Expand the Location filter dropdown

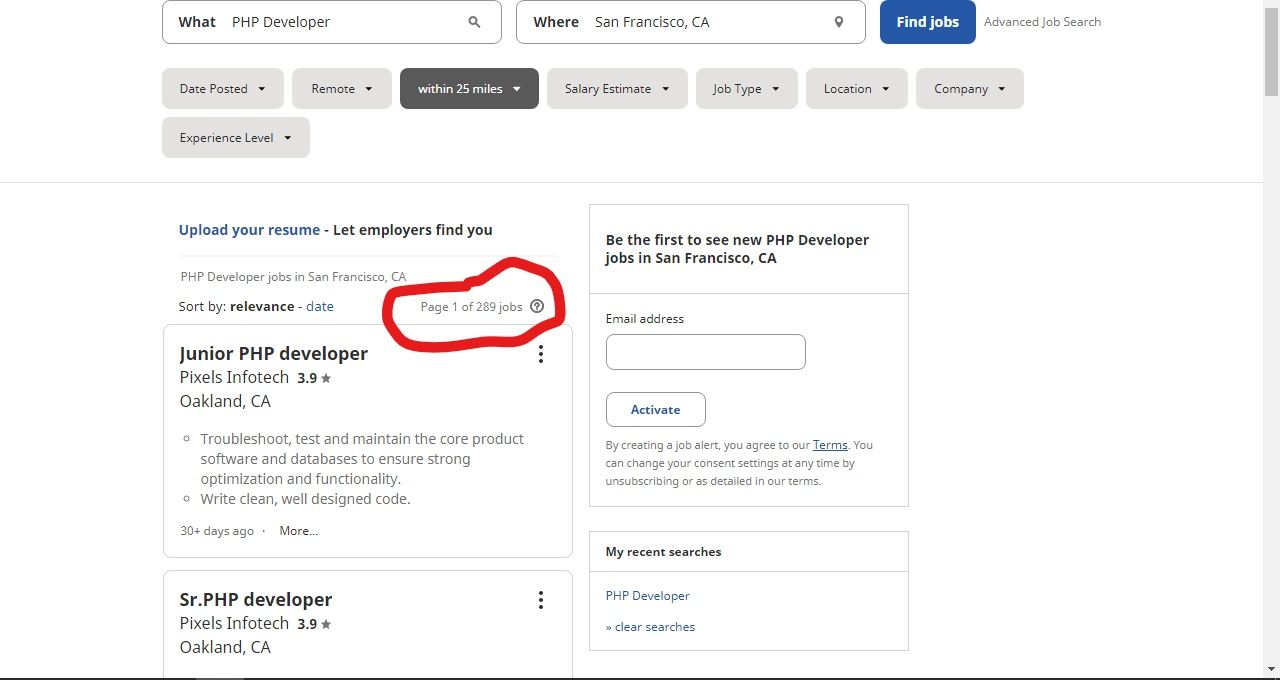[856, 89]
